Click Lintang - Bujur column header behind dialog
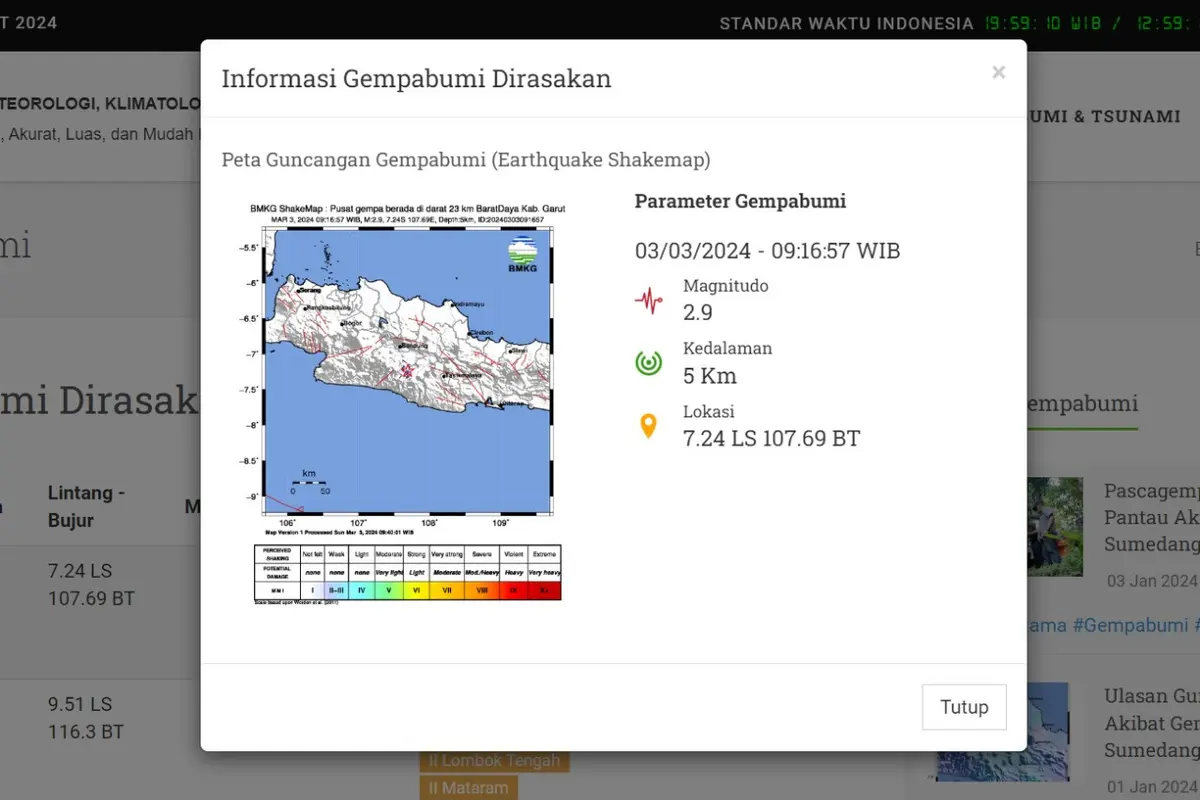This screenshot has height=800, width=1200. 86,506
